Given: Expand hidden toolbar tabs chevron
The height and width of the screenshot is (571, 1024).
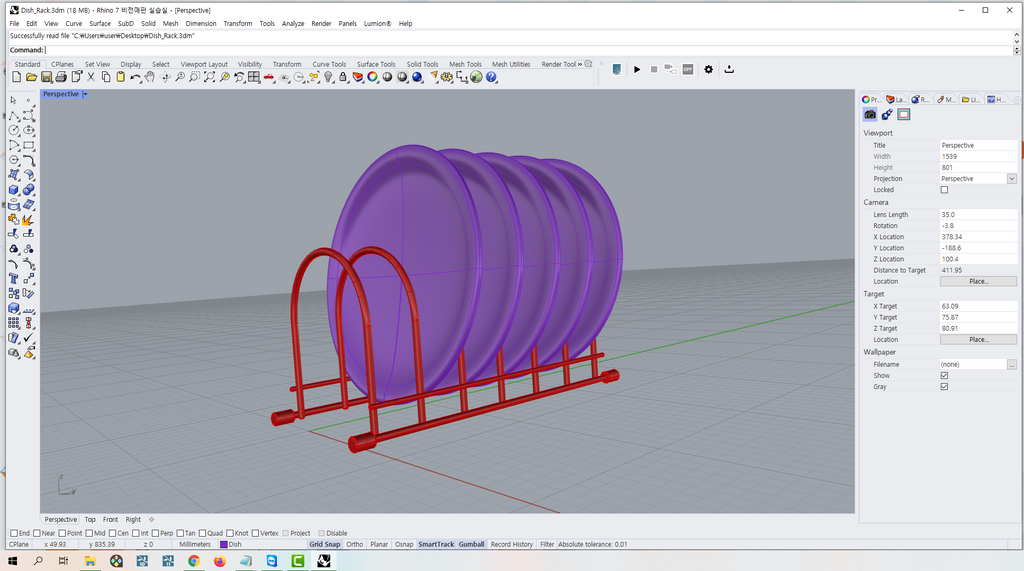Looking at the screenshot, I should tap(581, 64).
